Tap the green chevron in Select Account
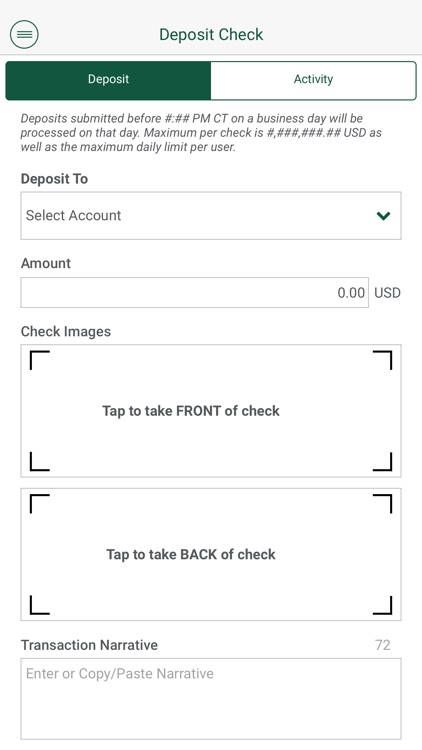Screen dimensions: 422x750 pos(383,216)
